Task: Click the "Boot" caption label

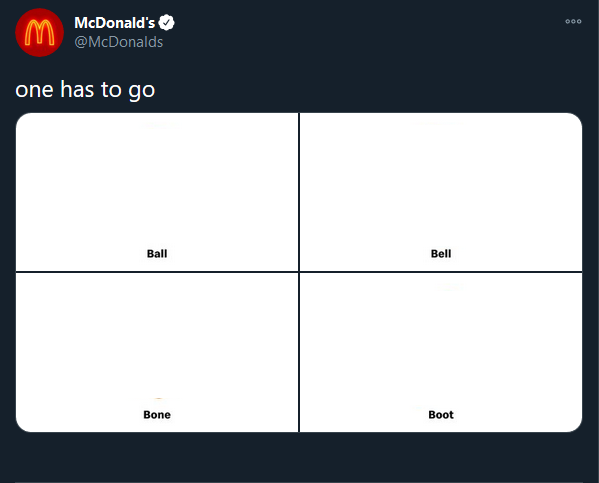Action: coord(441,415)
